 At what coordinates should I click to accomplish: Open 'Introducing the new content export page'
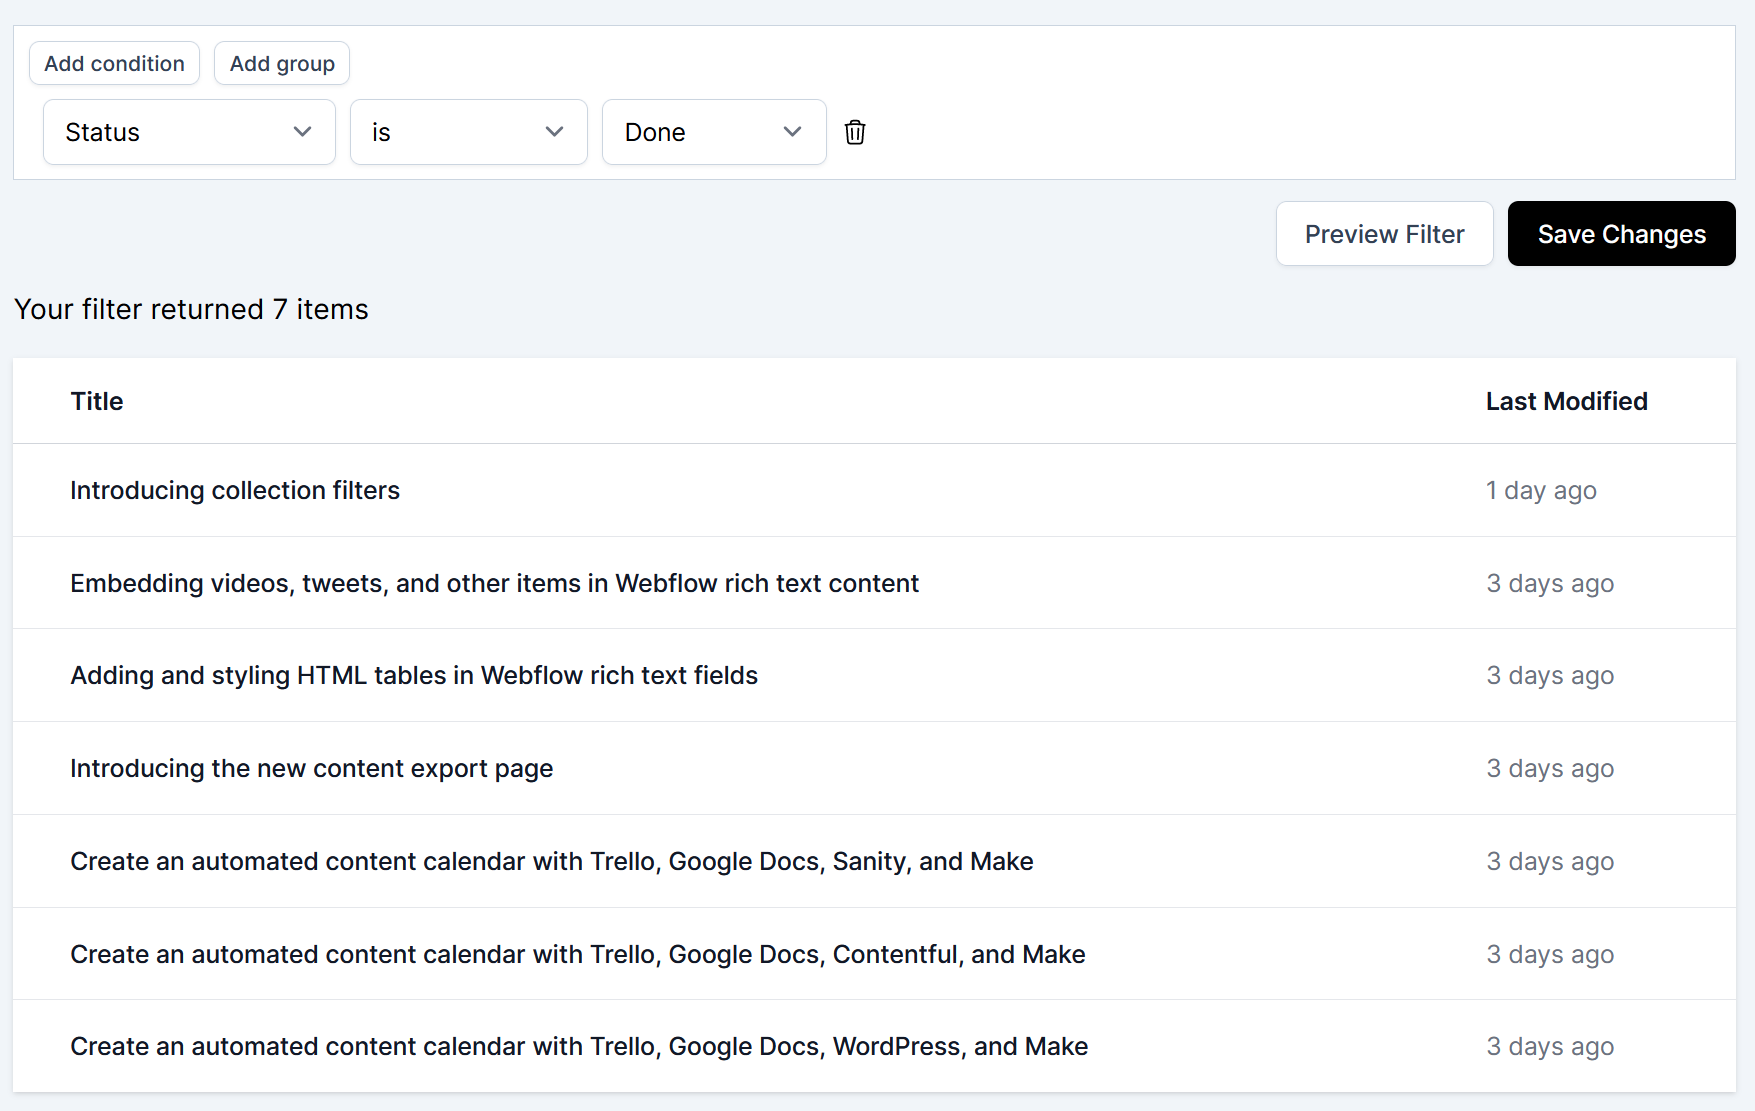tap(311, 768)
